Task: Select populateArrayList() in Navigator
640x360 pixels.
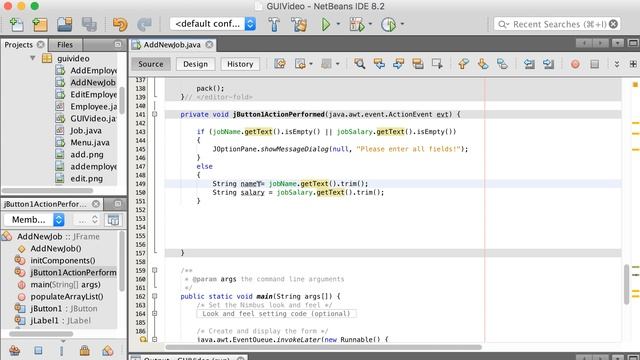Action: (x=67, y=297)
